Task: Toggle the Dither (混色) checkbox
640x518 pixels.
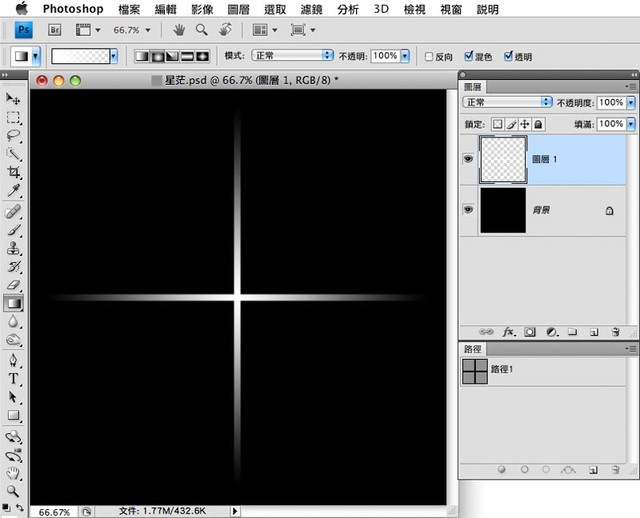Action: click(469, 56)
